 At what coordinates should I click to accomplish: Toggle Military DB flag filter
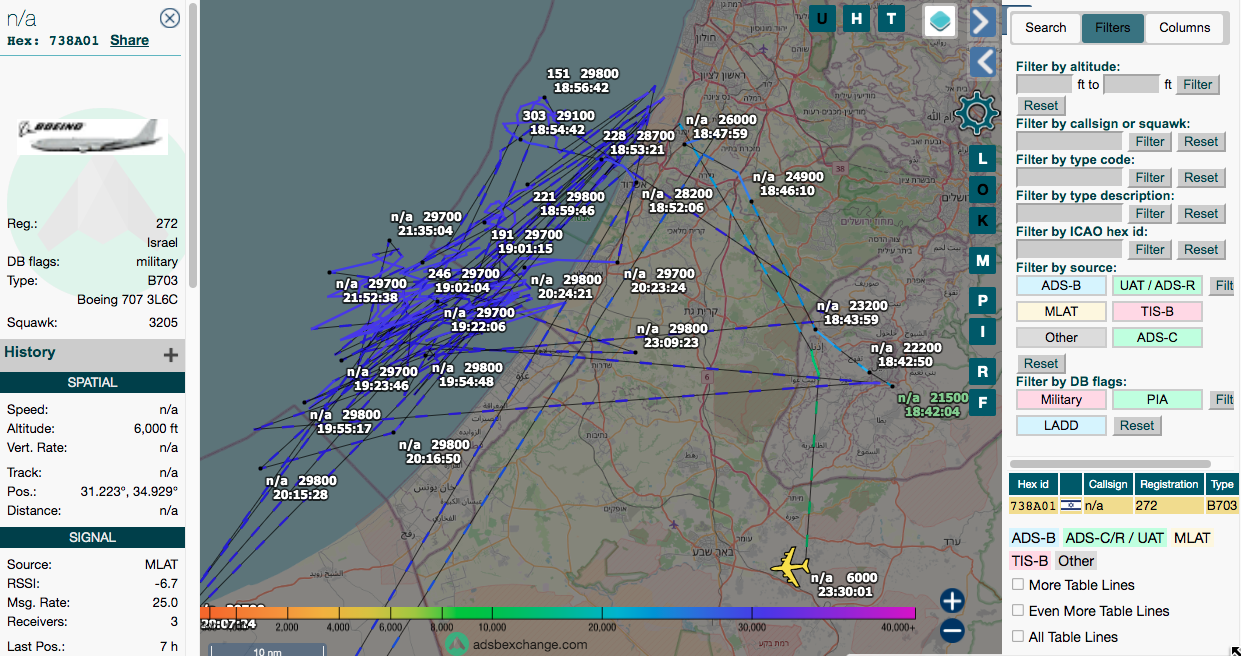(1061, 400)
